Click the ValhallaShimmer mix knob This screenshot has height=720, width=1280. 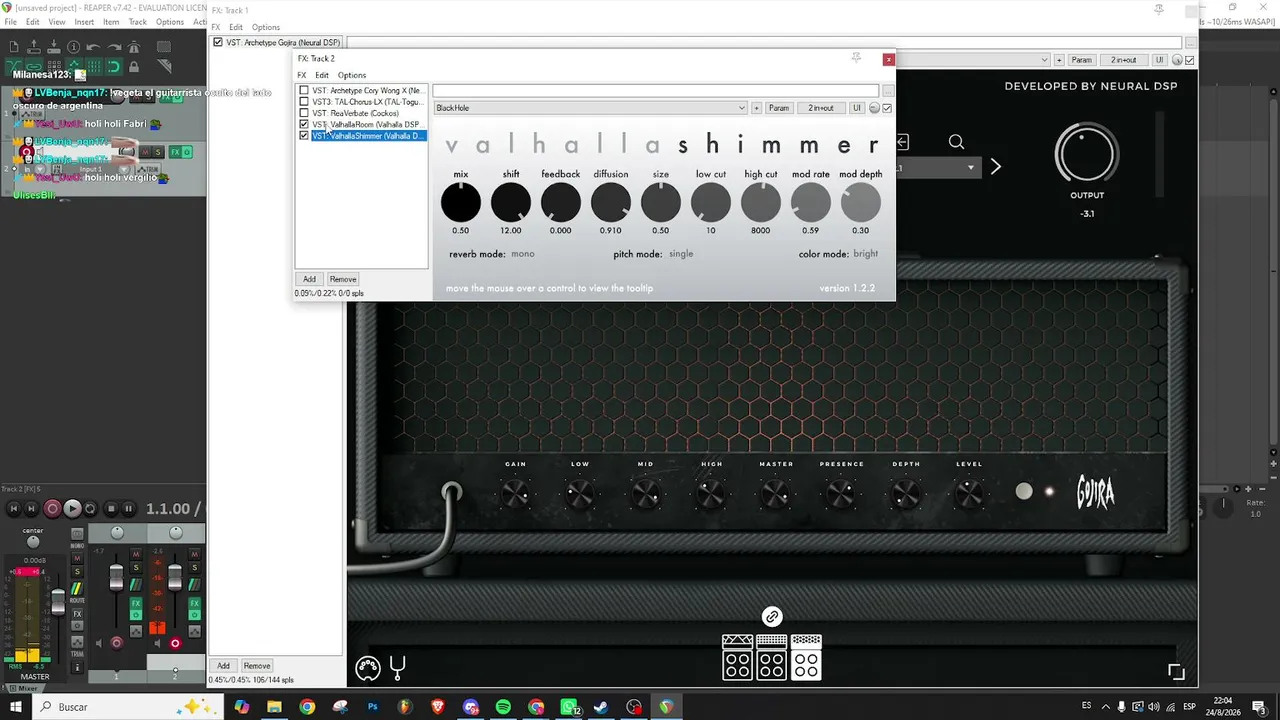pyautogui.click(x=461, y=203)
